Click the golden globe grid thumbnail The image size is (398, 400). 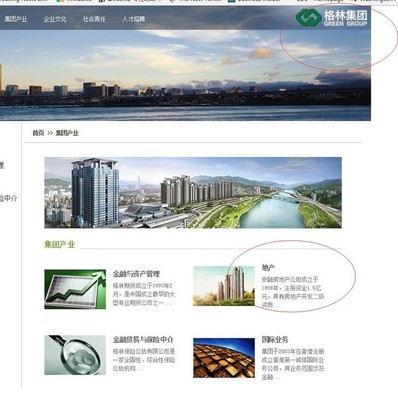click(x=224, y=358)
